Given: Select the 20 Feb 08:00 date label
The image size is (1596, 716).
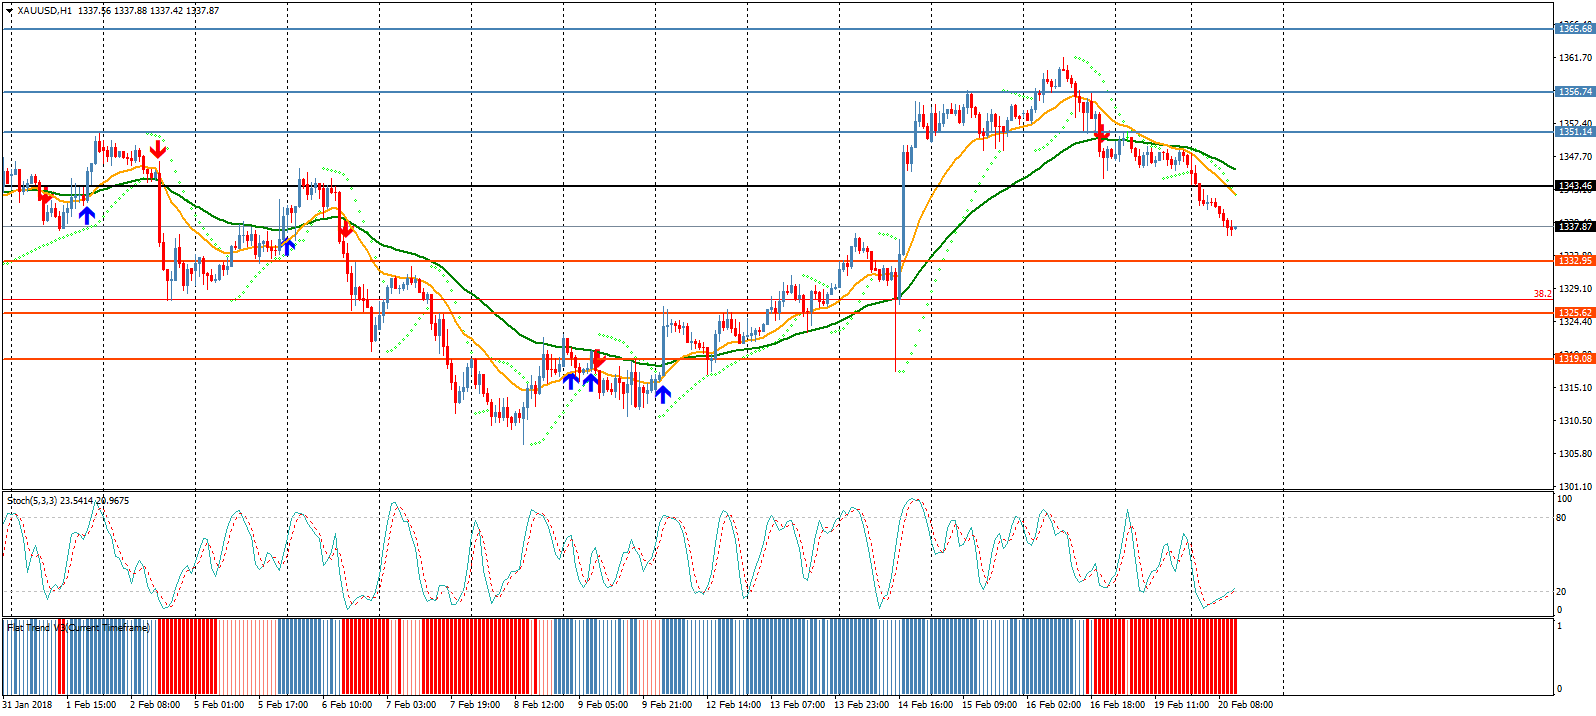Looking at the screenshot, I should pyautogui.click(x=1245, y=705).
